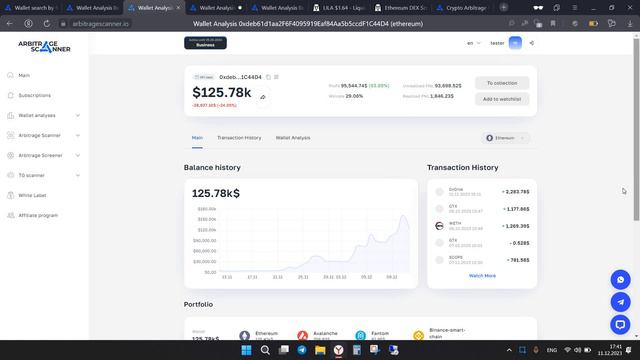
Task: Open Yandex Browser from the taskbar
Action: point(338,350)
